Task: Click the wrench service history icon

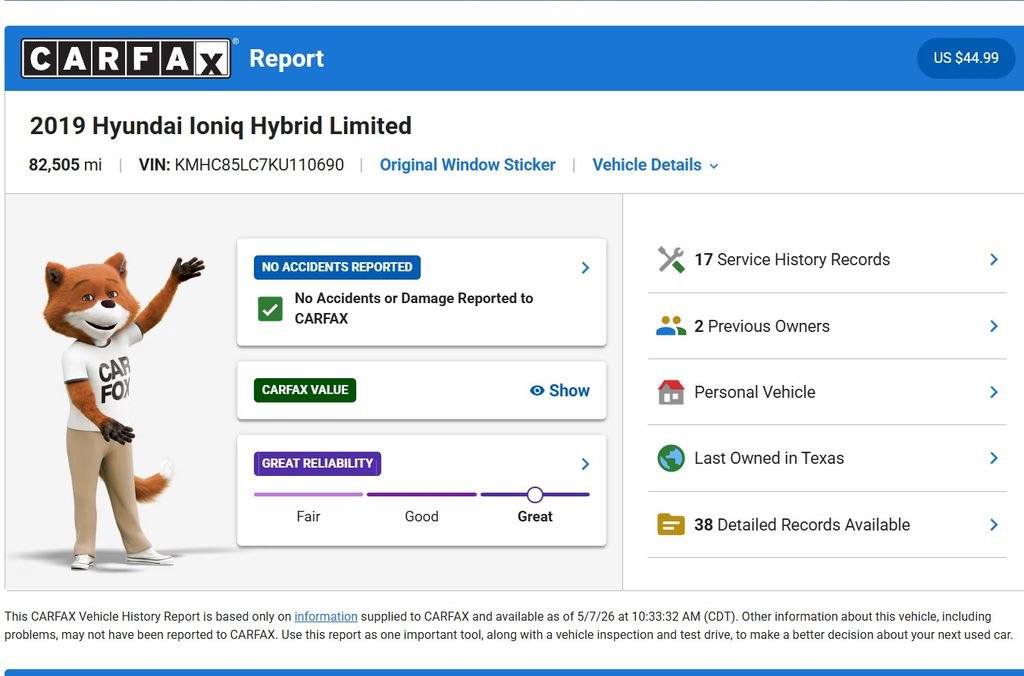Action: [671, 260]
